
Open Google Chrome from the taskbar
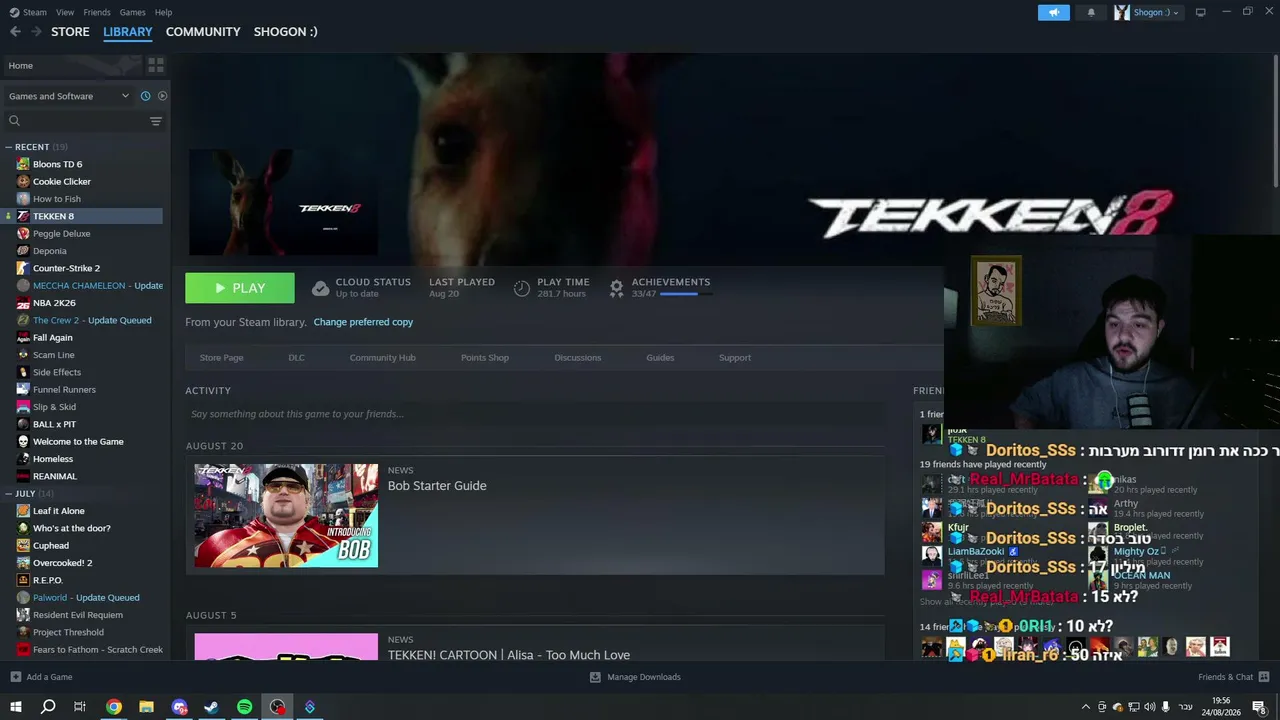(114, 707)
